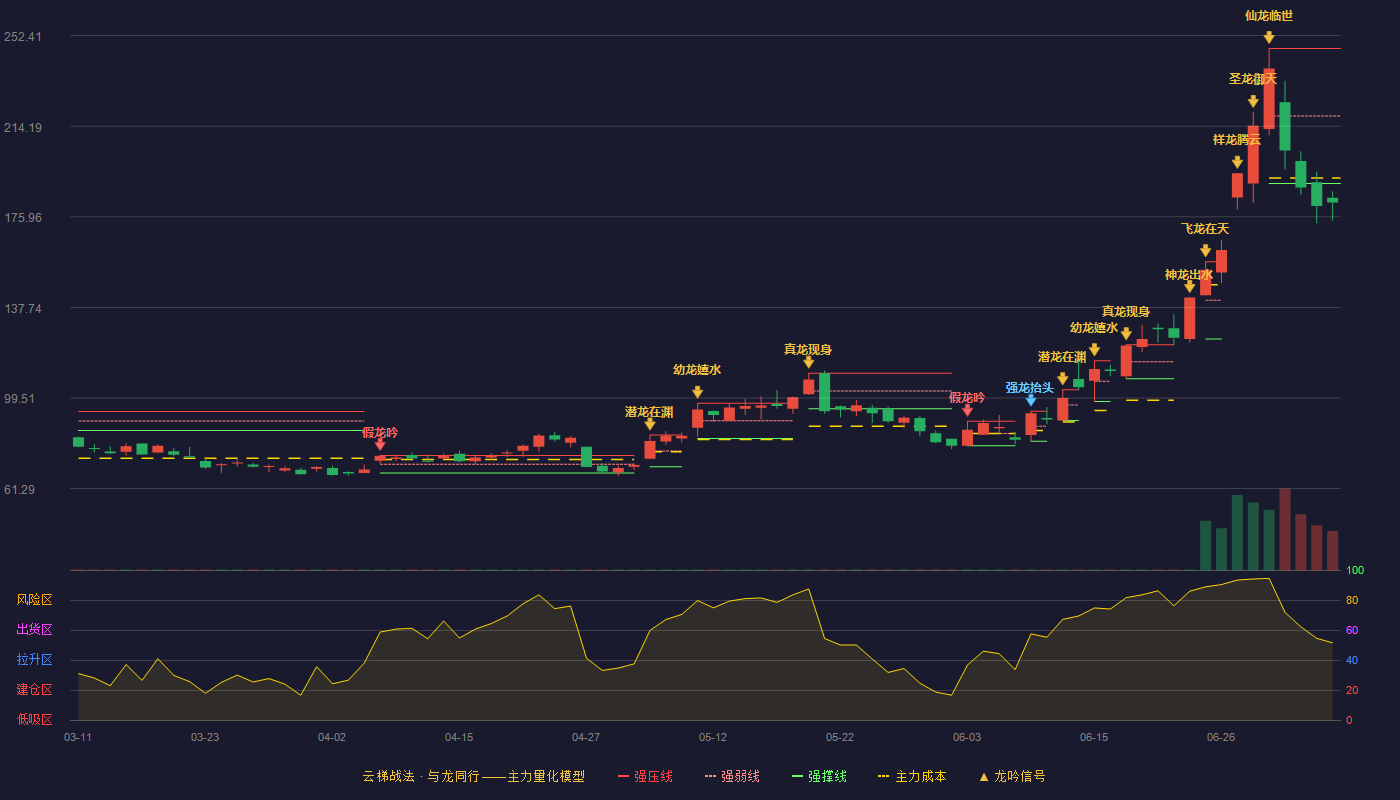Select the 祥龙腾云 arrow marker

1237,162
